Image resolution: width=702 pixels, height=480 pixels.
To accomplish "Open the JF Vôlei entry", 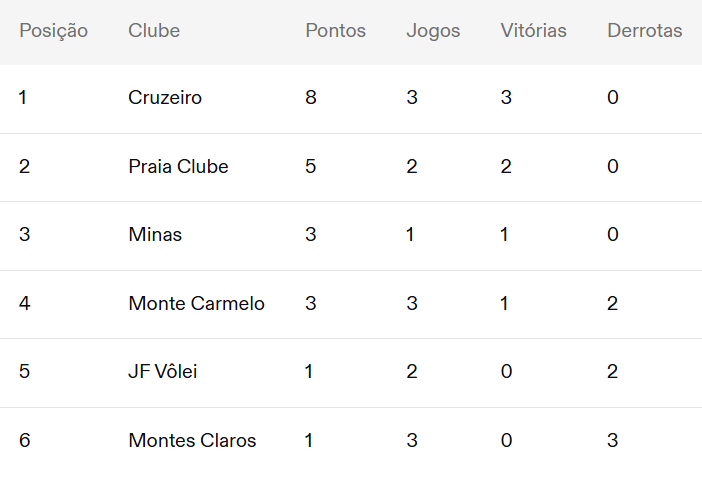I will point(351,372).
